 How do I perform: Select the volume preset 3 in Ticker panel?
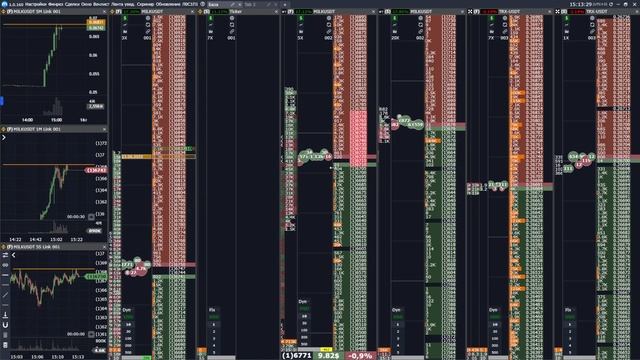[214, 338]
